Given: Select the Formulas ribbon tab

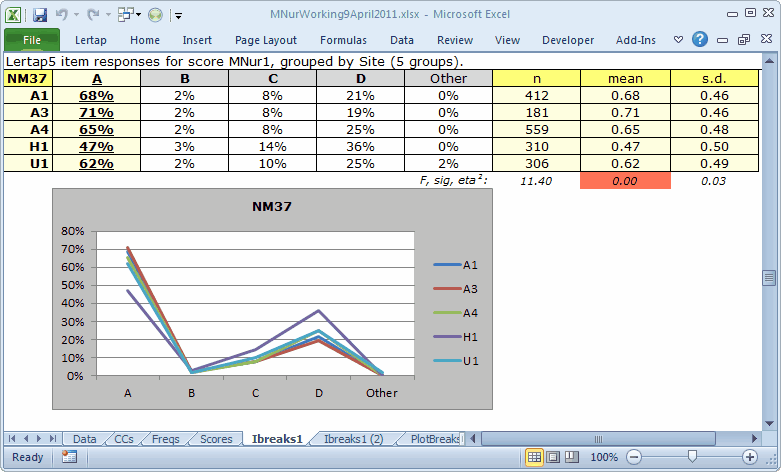Looking at the screenshot, I should (x=343, y=40).
